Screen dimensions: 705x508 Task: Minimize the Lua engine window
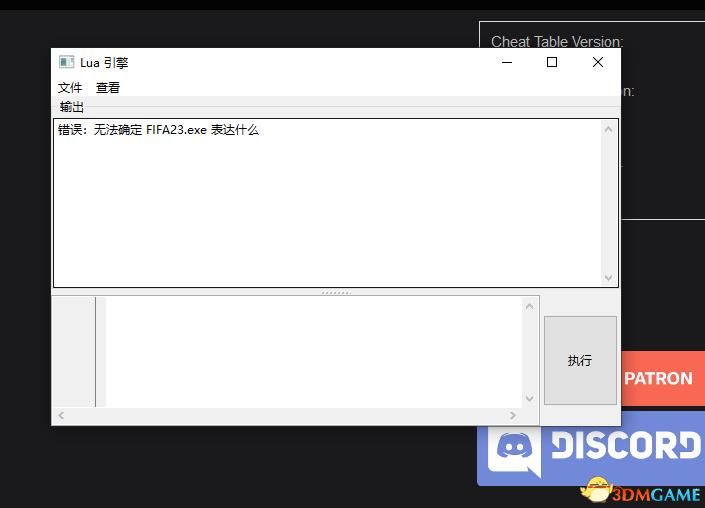coord(507,62)
